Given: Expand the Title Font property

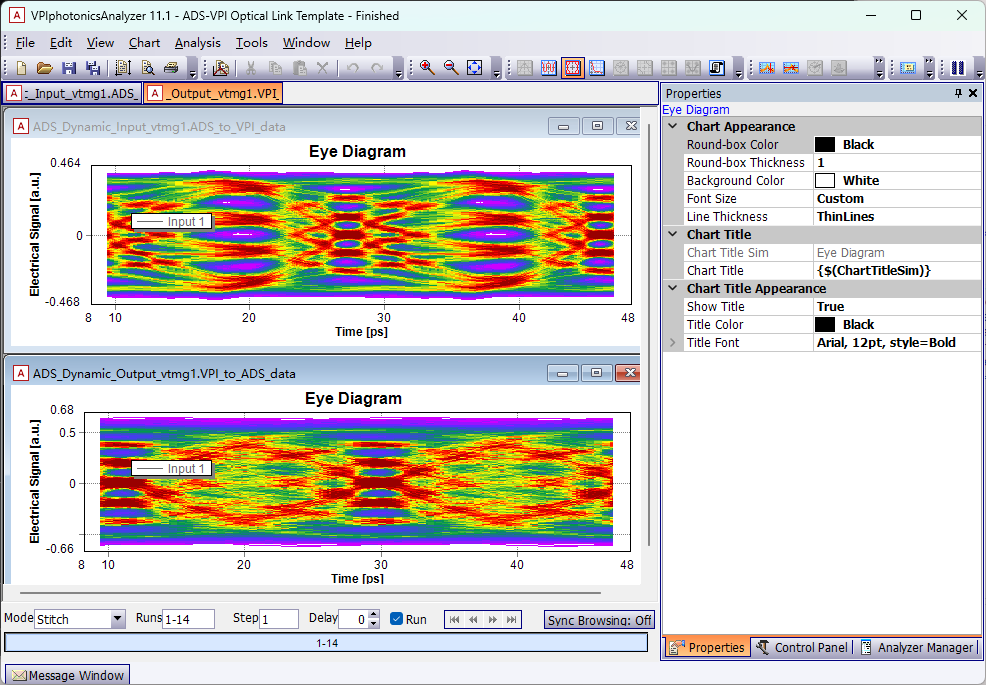Looking at the screenshot, I should point(673,343).
